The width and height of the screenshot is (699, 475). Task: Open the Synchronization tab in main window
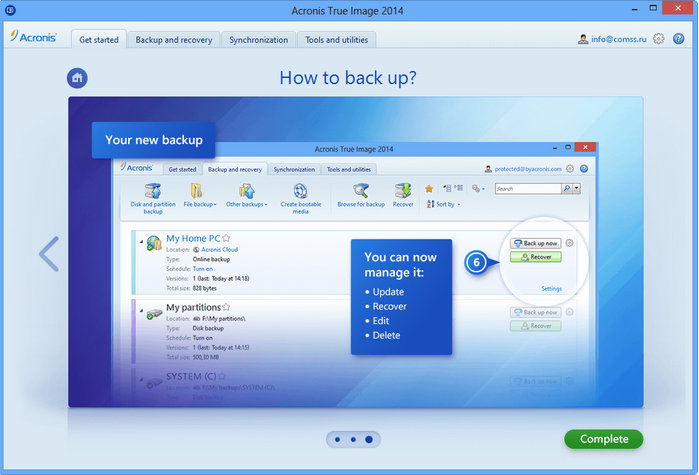click(x=259, y=40)
